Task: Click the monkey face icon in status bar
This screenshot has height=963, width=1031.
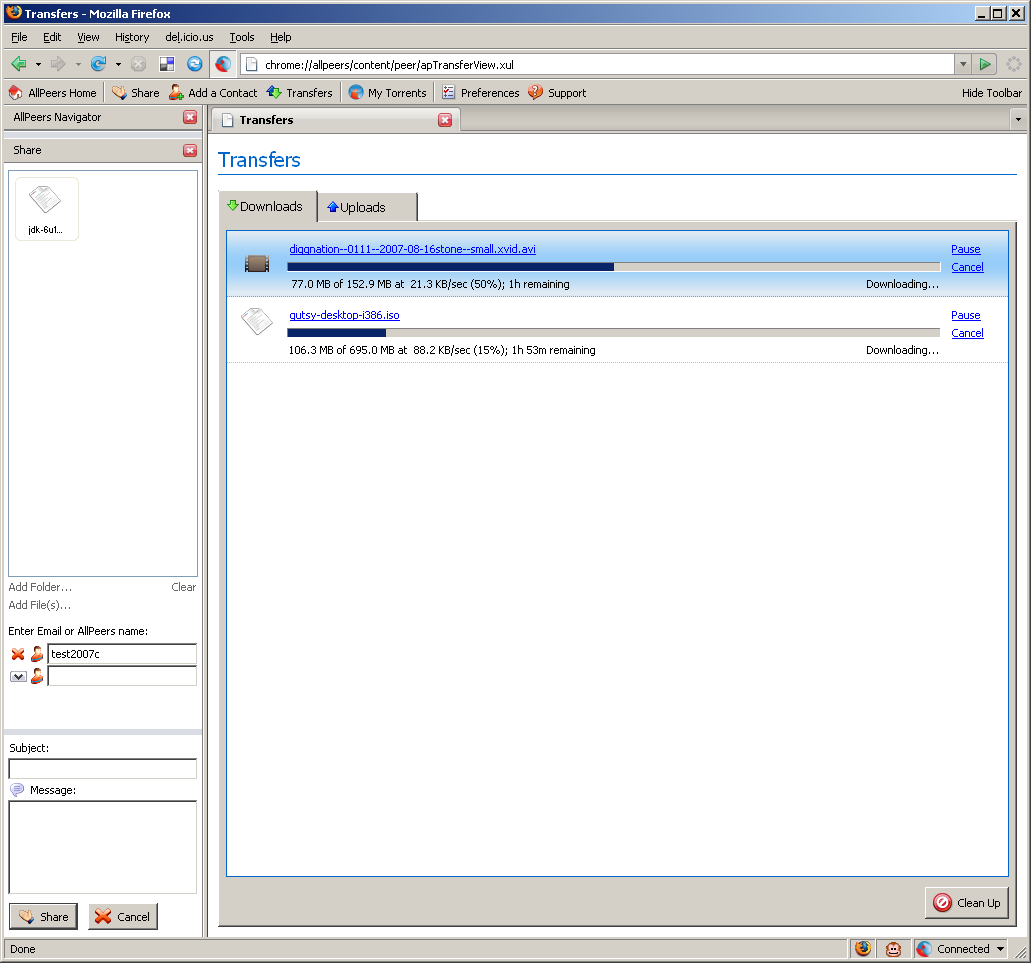Action: [x=893, y=949]
